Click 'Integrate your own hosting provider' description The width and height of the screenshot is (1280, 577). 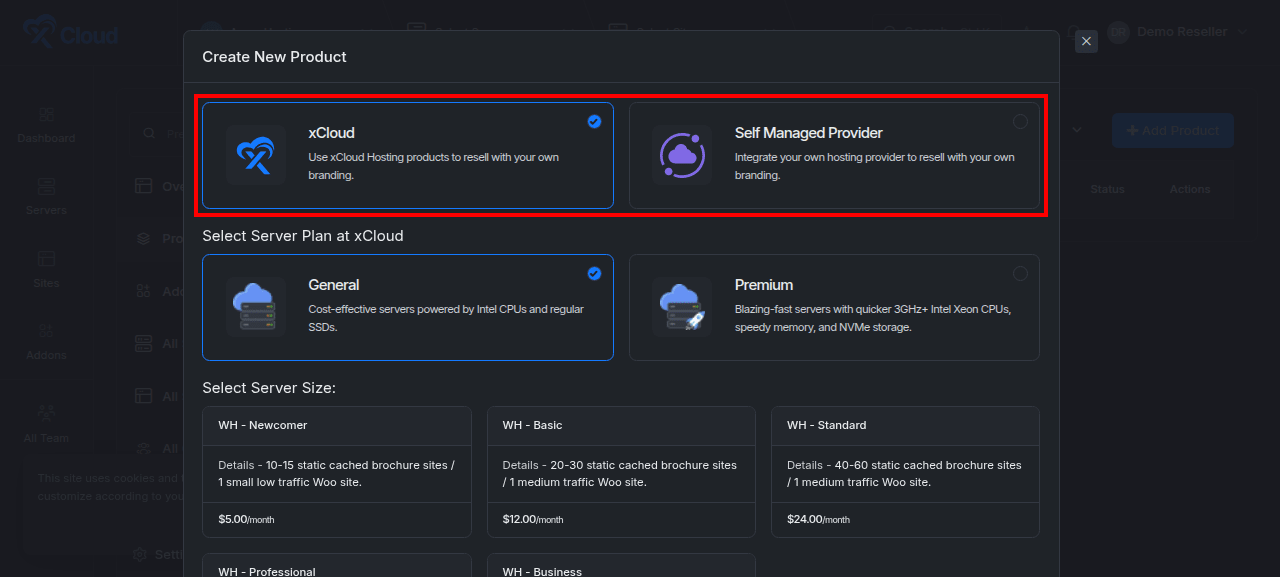(x=875, y=166)
